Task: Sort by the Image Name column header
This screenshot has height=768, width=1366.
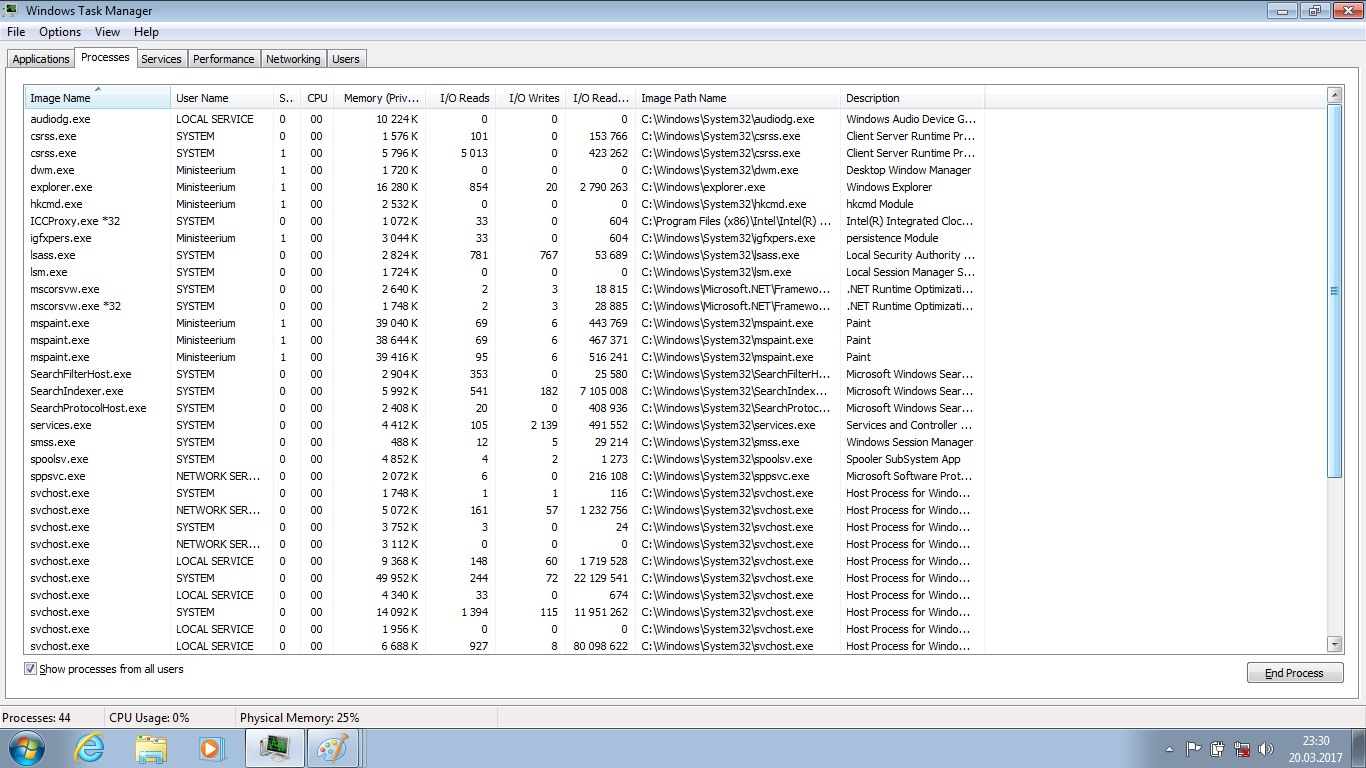Action: pyautogui.click(x=98, y=98)
